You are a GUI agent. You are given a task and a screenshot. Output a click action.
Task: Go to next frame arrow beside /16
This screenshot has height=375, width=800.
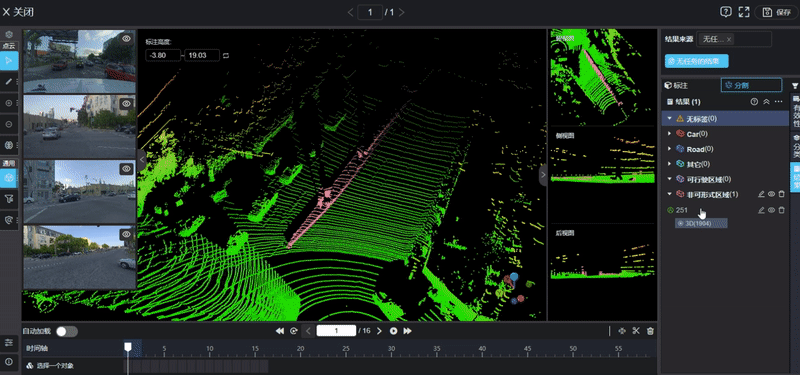[x=379, y=331]
